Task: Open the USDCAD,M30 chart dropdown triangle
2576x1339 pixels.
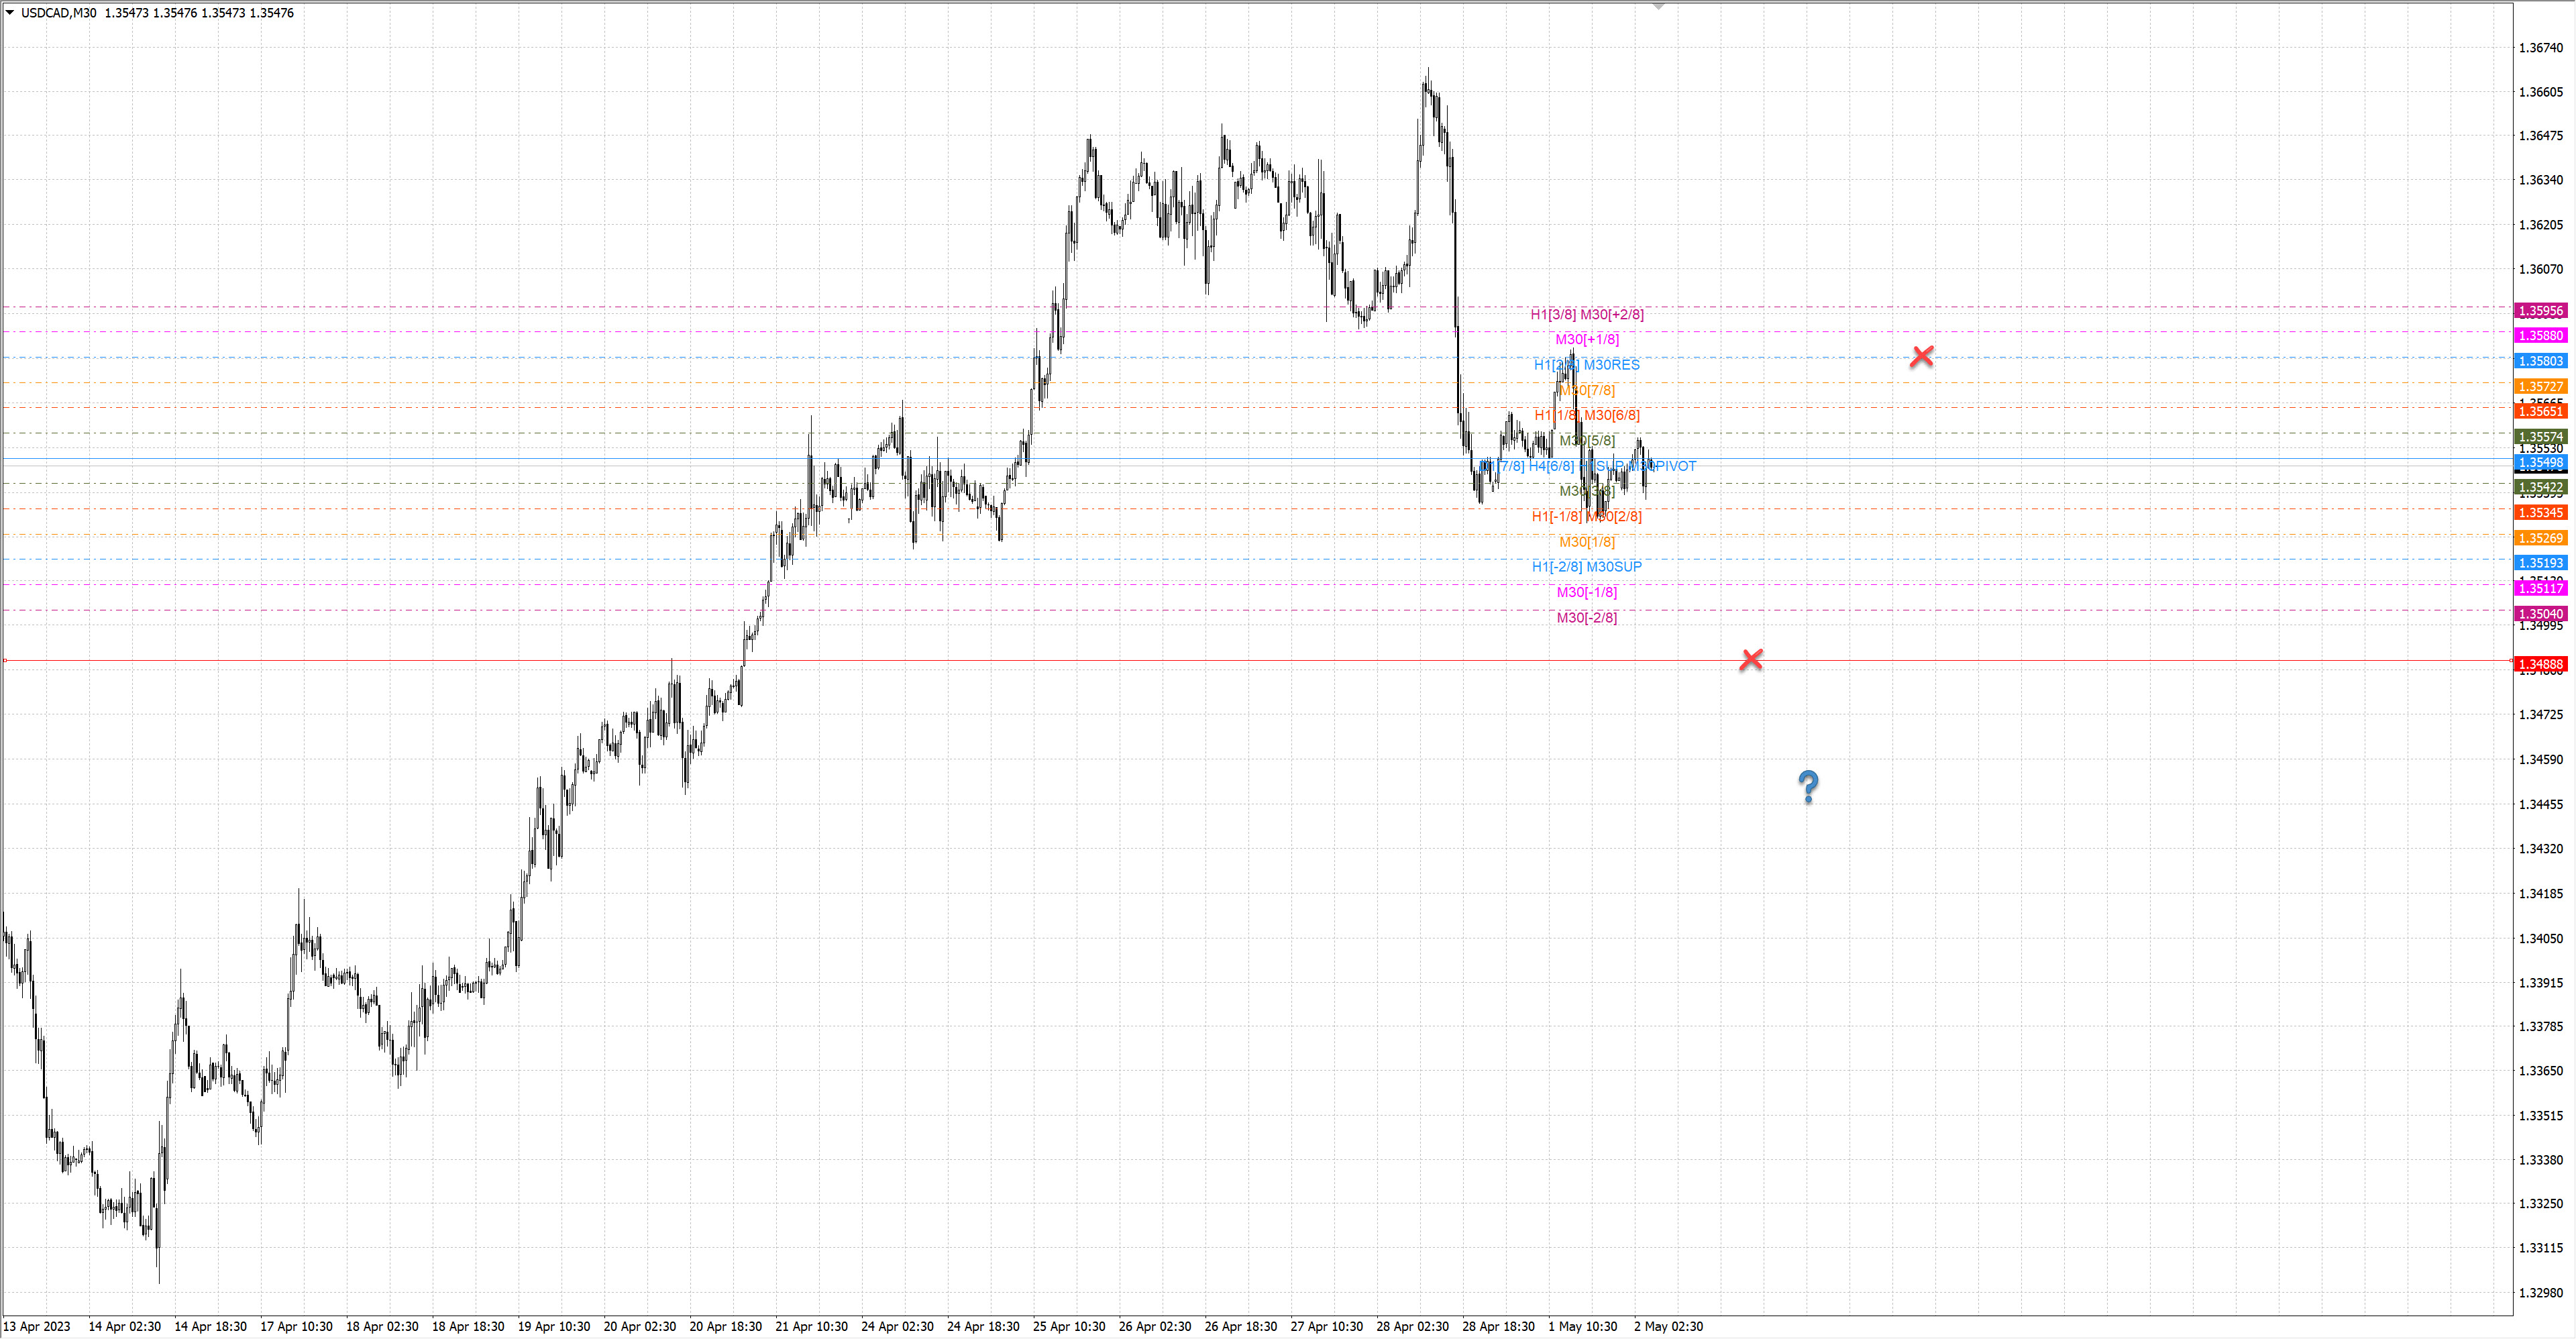Action: 10,13
